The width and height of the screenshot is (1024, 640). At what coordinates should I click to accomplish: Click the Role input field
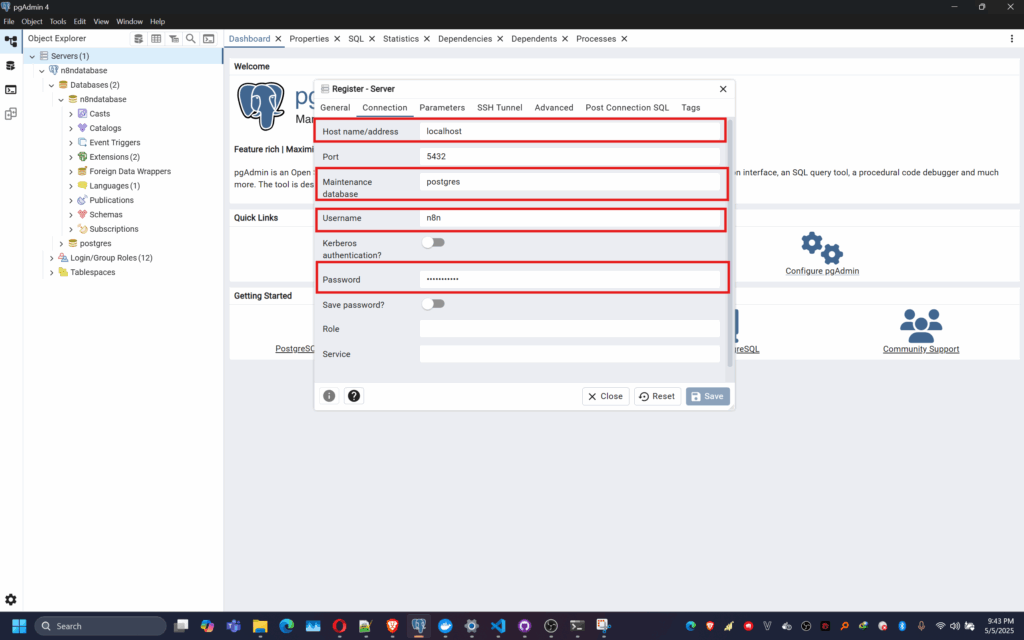pos(569,328)
